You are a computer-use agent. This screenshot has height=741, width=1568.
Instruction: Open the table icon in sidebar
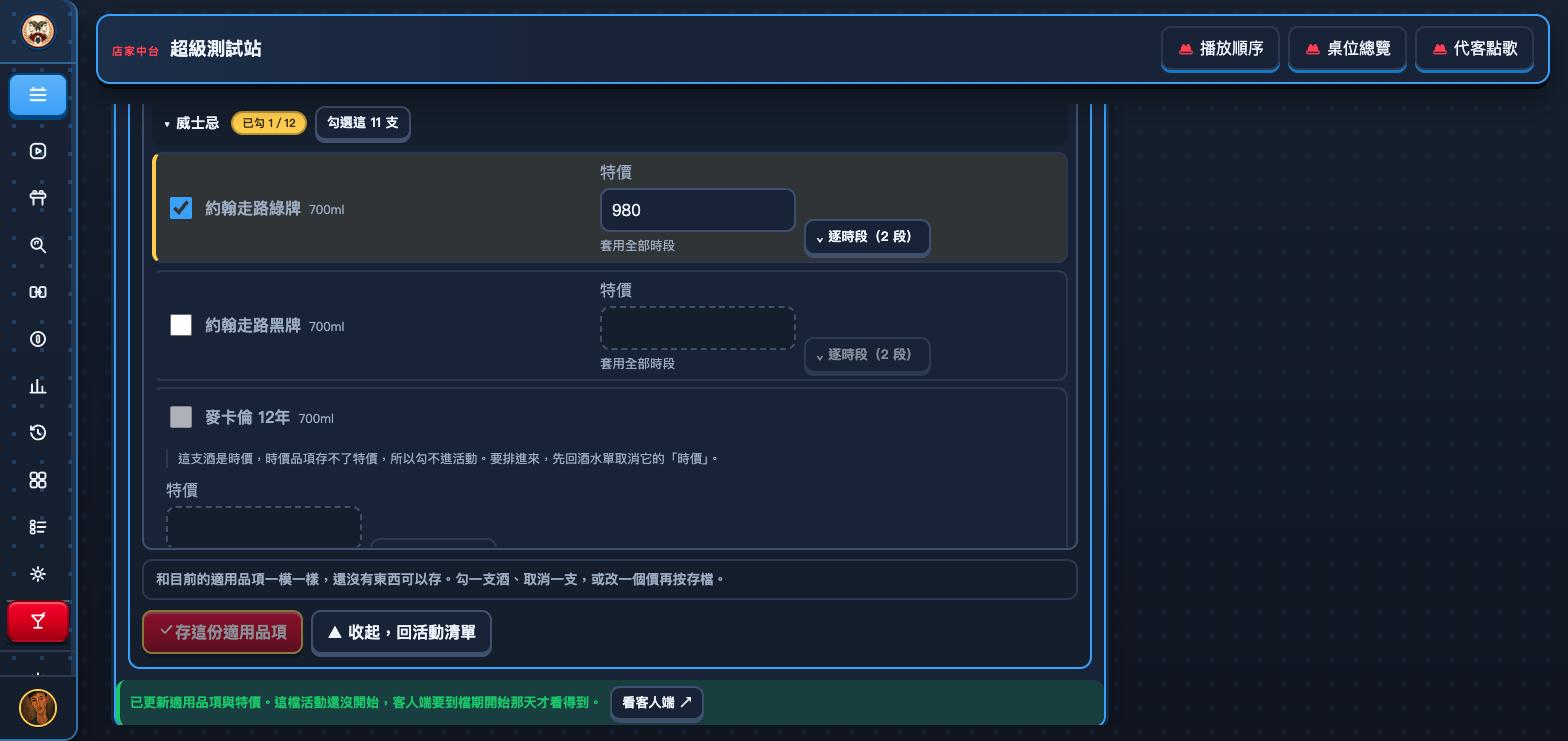(38, 198)
